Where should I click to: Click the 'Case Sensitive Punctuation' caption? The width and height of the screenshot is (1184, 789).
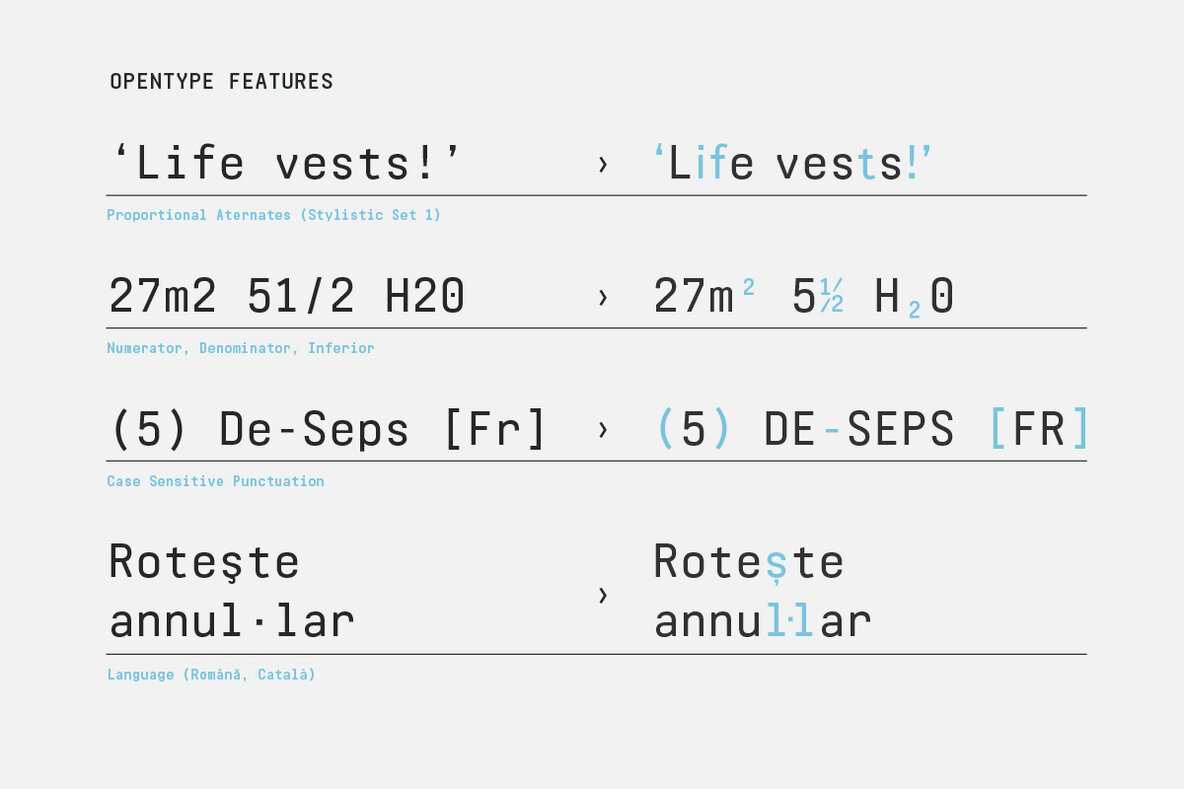point(215,481)
